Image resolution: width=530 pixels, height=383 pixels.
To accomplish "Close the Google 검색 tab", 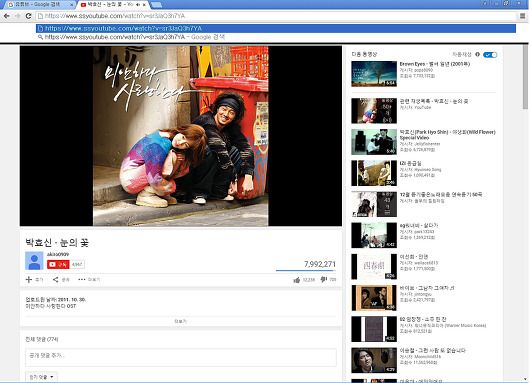I will coord(71,5).
